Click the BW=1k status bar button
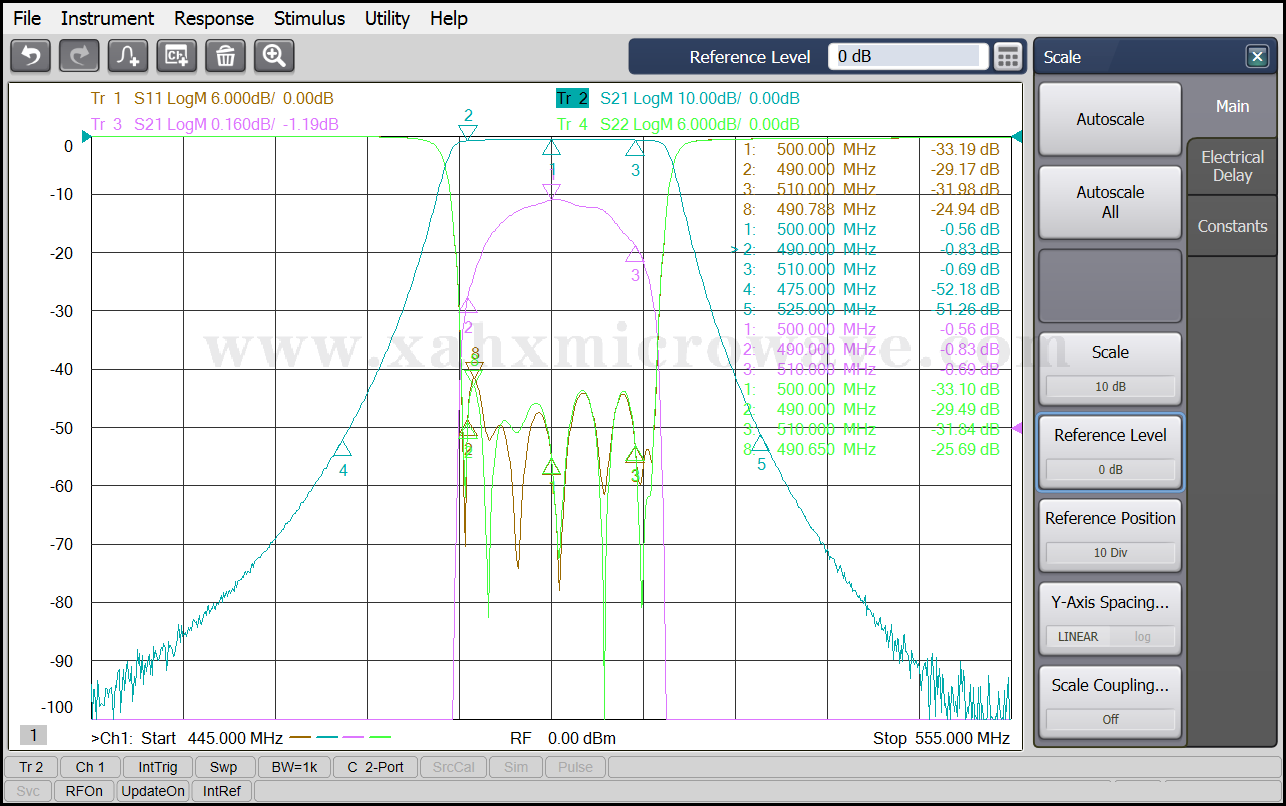The width and height of the screenshot is (1286, 806). coord(294,767)
